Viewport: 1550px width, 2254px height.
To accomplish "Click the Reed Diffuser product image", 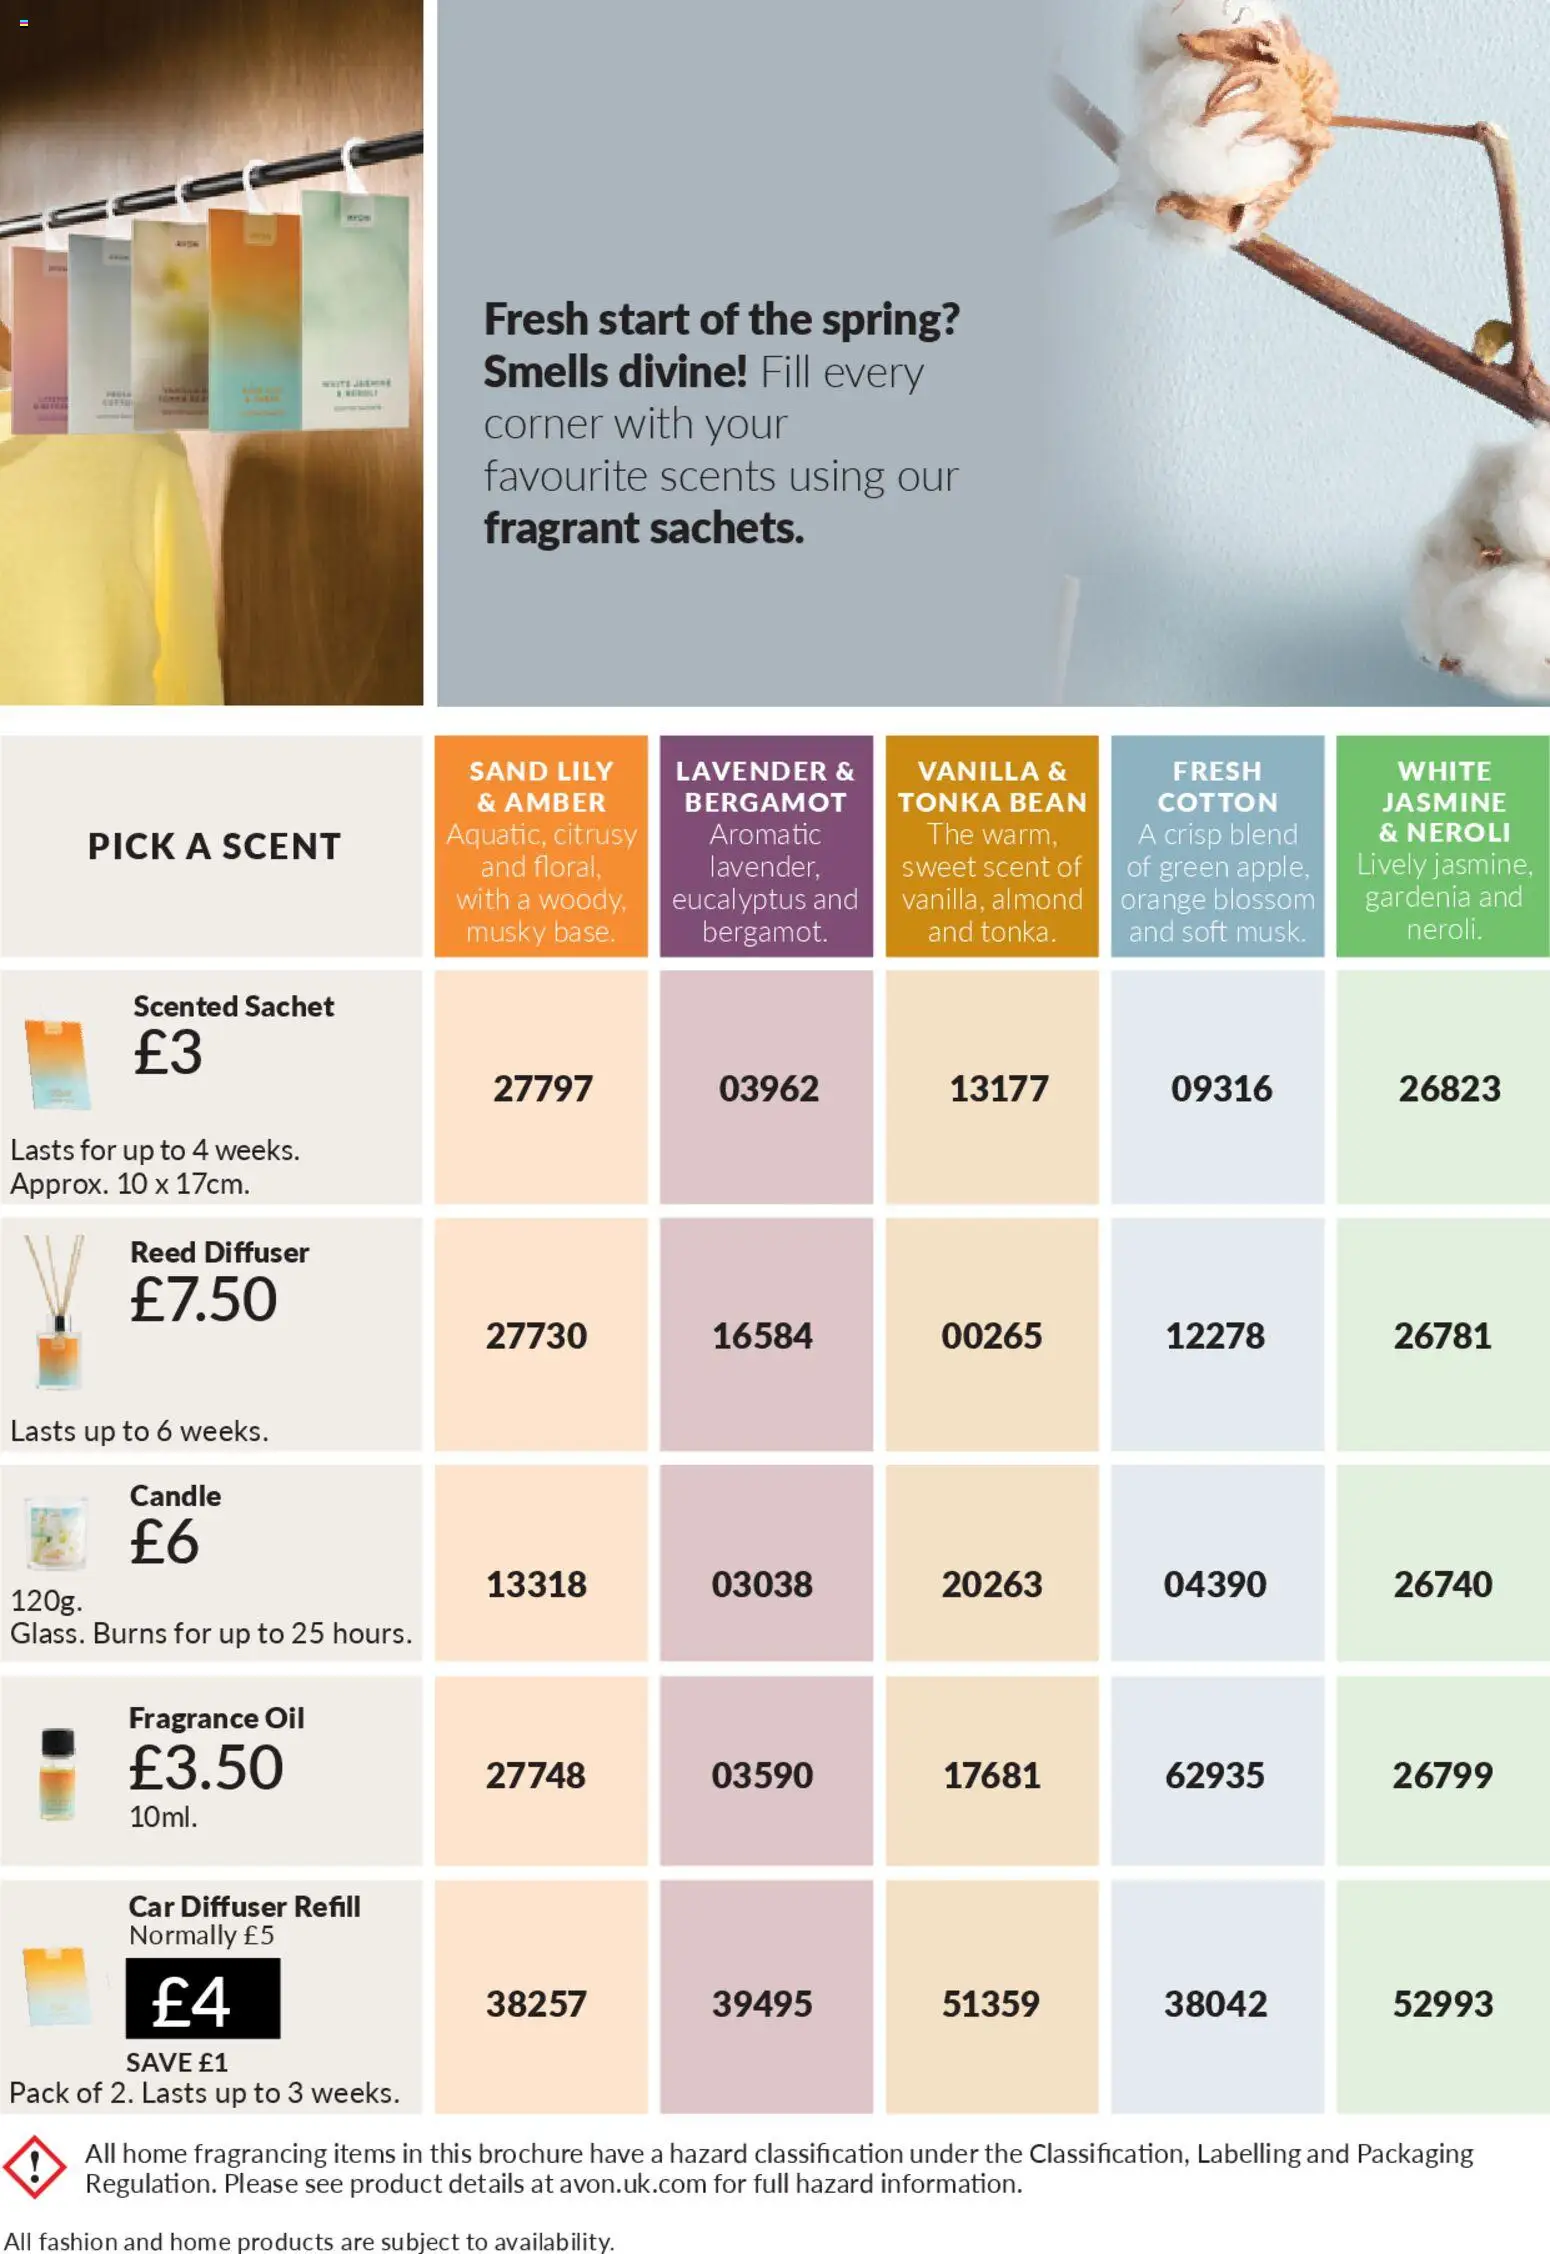I will coord(56,1311).
